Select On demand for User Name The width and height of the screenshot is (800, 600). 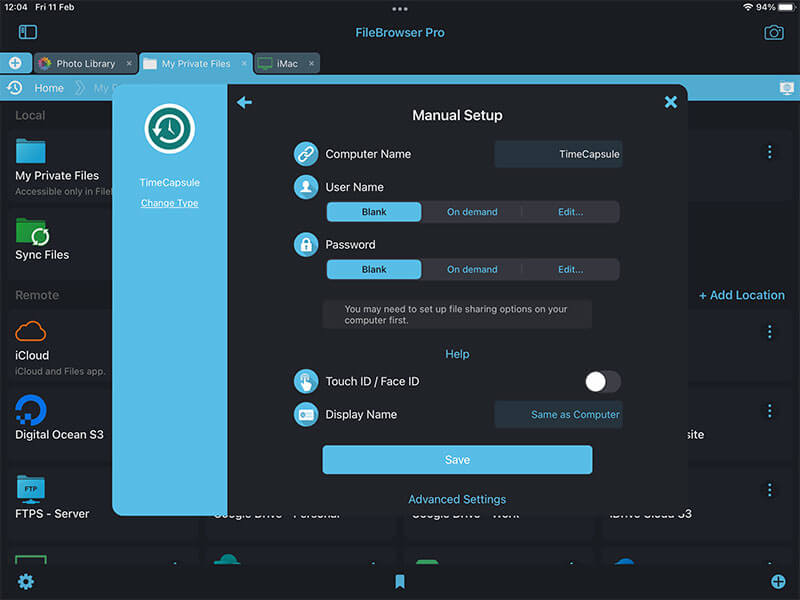pos(472,212)
